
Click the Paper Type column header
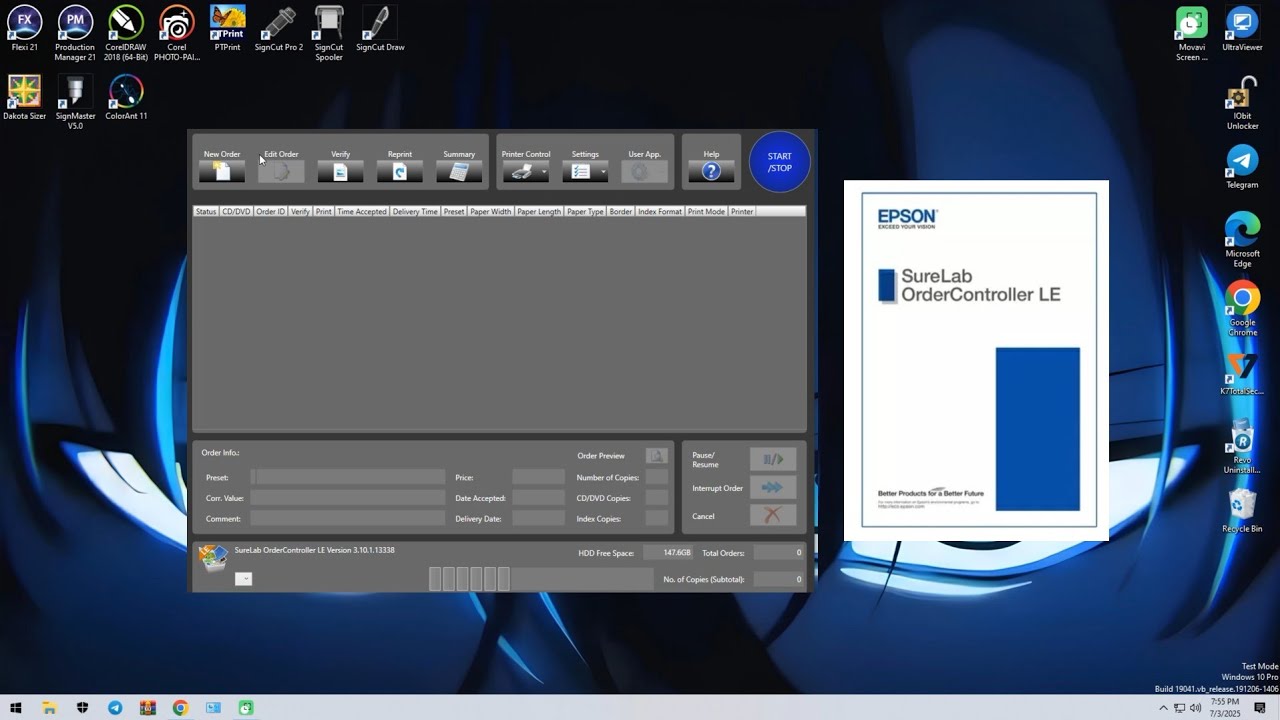point(585,212)
